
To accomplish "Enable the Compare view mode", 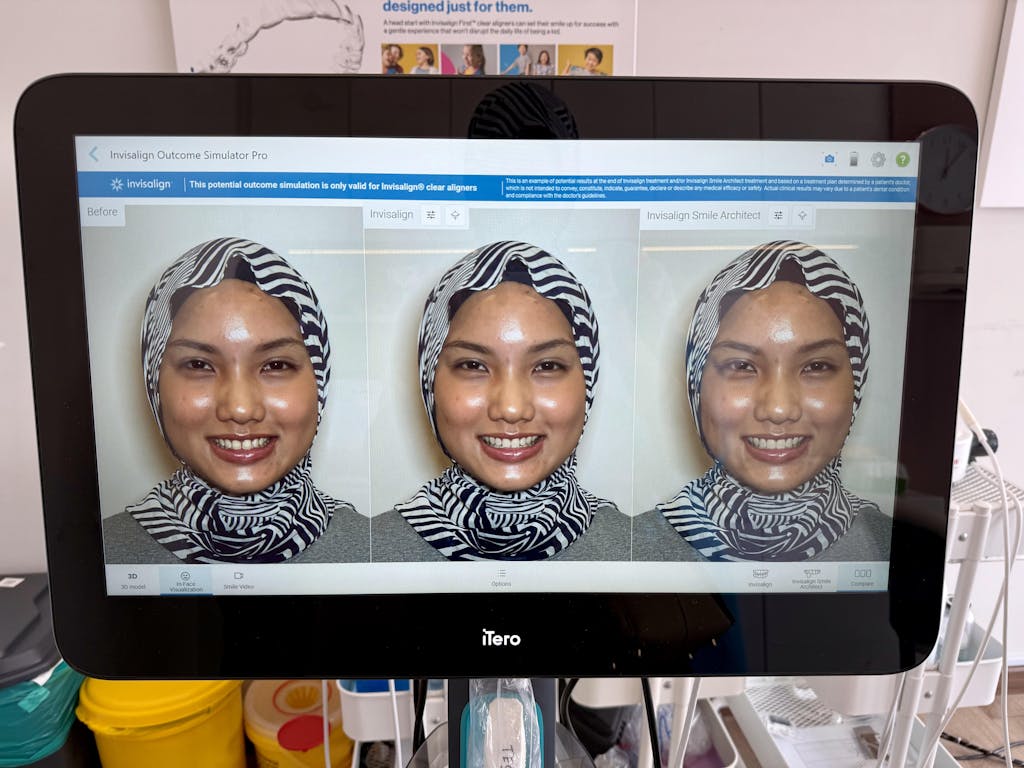I will pos(862,577).
